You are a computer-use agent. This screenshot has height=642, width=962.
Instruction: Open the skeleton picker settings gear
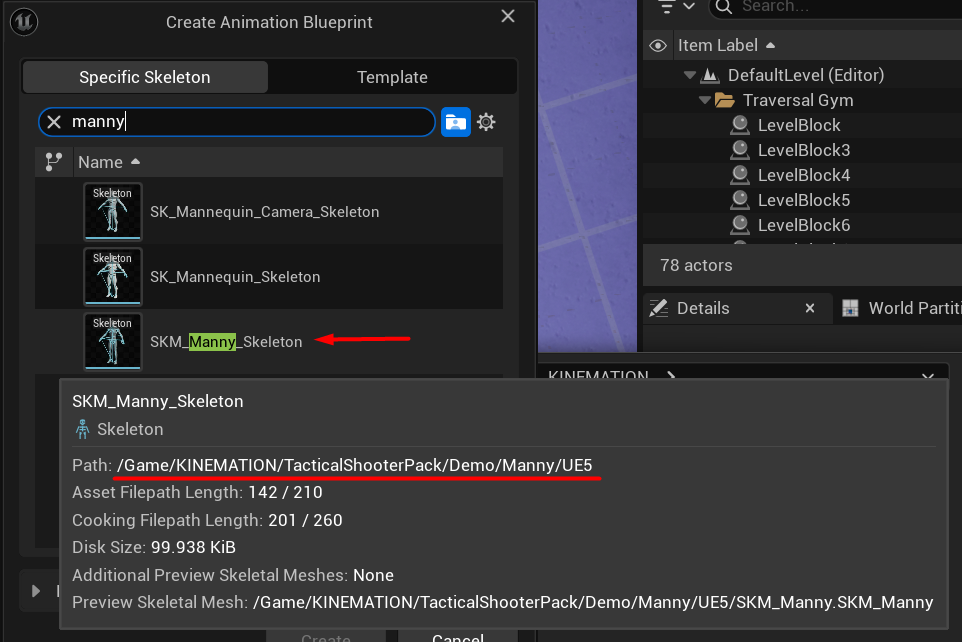pyautogui.click(x=486, y=122)
